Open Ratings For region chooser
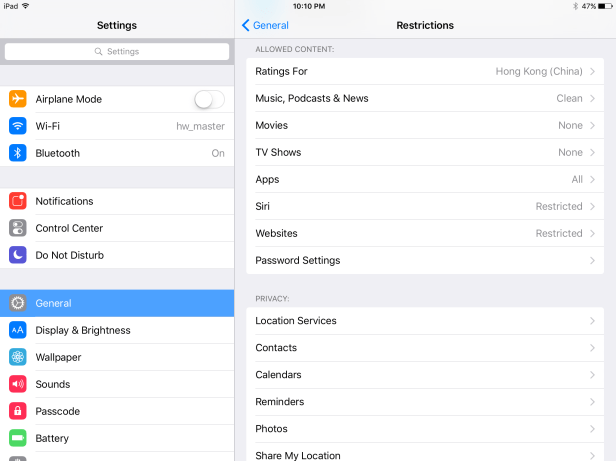The height and width of the screenshot is (461, 616). point(425,71)
